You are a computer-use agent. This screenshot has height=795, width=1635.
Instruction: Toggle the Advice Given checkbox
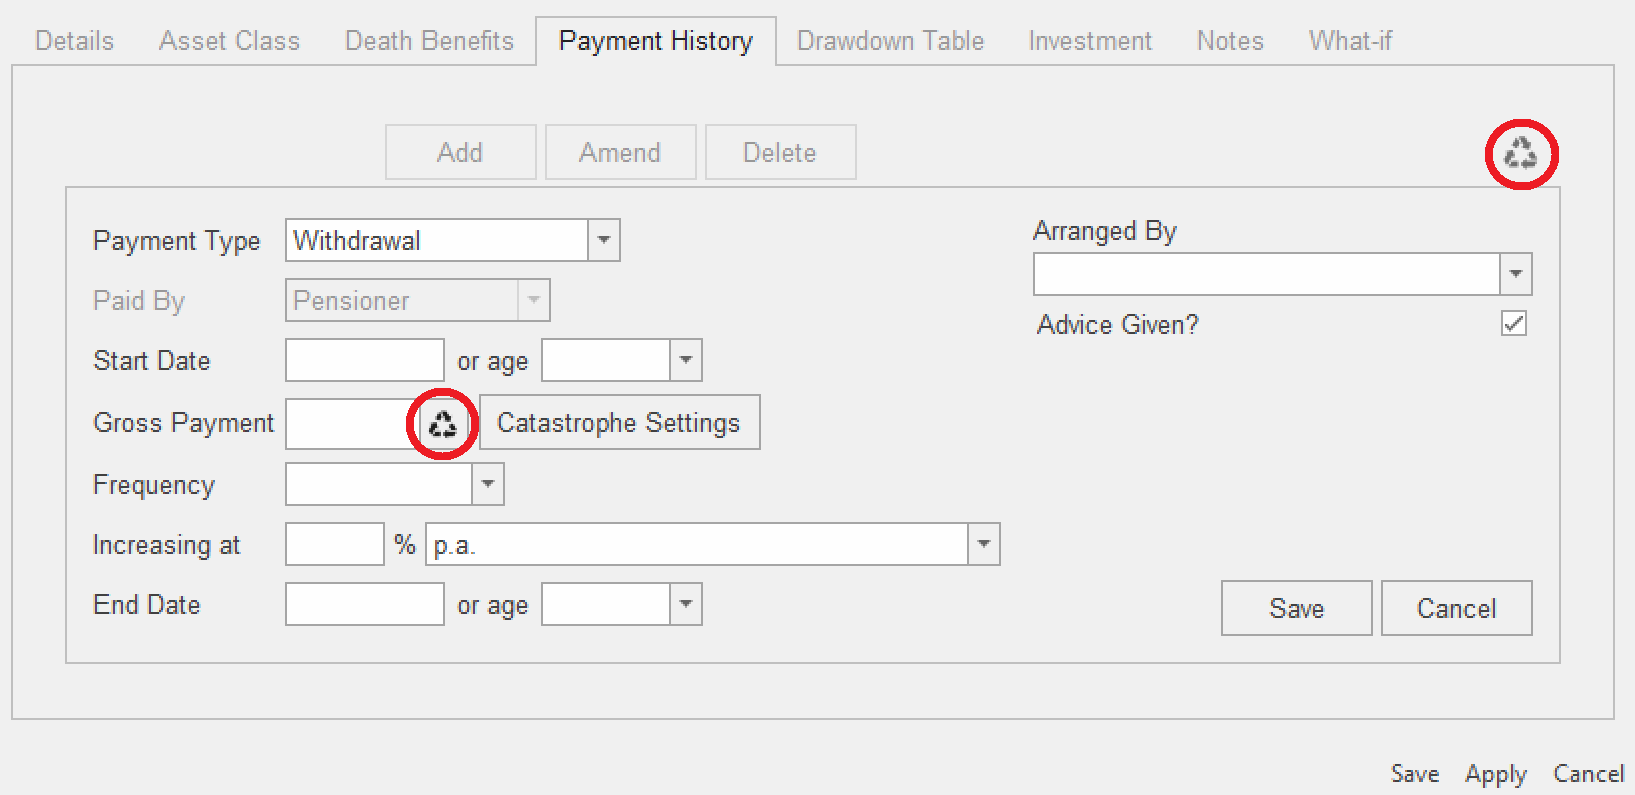pos(1513,324)
